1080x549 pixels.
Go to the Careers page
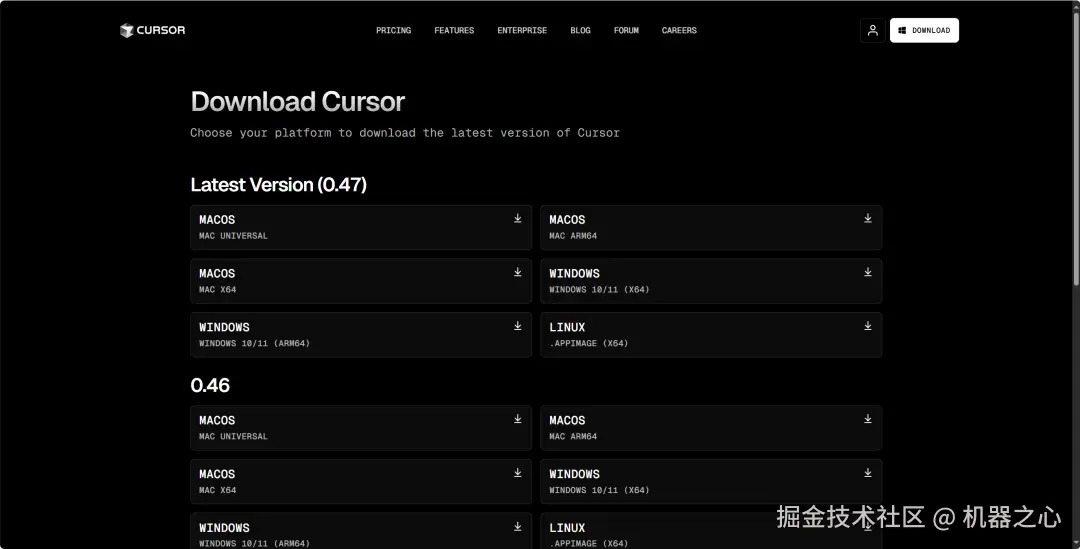tap(679, 30)
